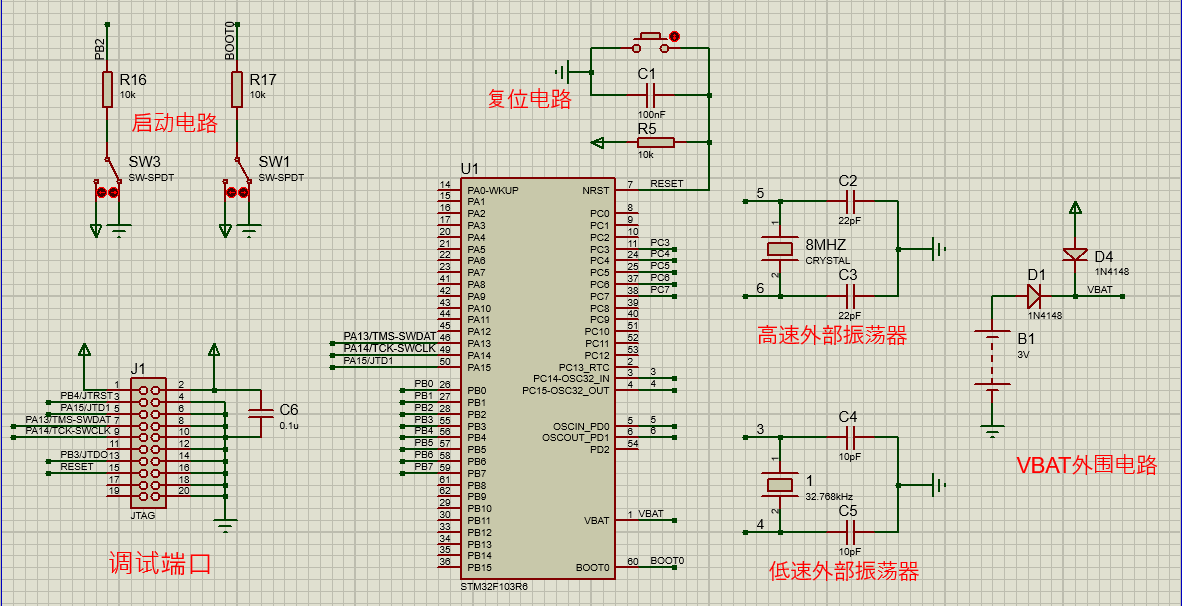Click the VBAT net label right of D1
The image size is (1182, 606).
click(1098, 289)
